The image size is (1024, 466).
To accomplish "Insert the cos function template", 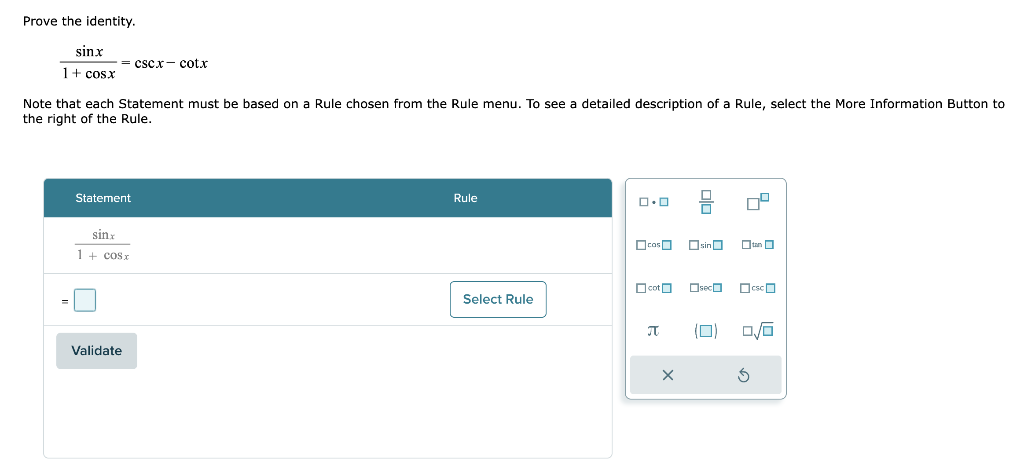I will [x=654, y=245].
